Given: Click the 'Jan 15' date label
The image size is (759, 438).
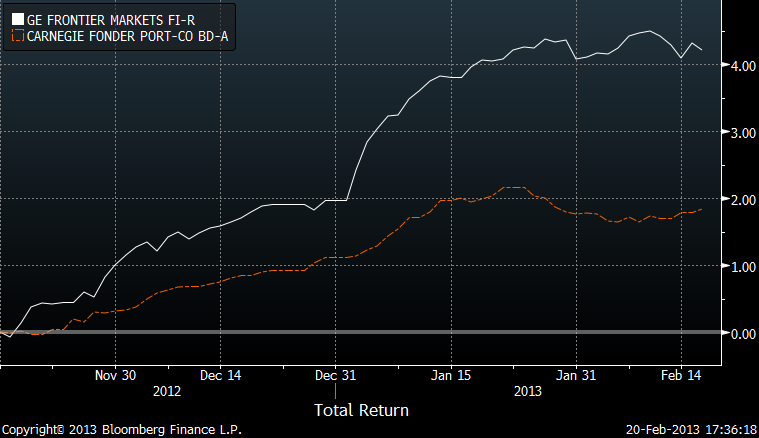Looking at the screenshot, I should click(x=451, y=376).
